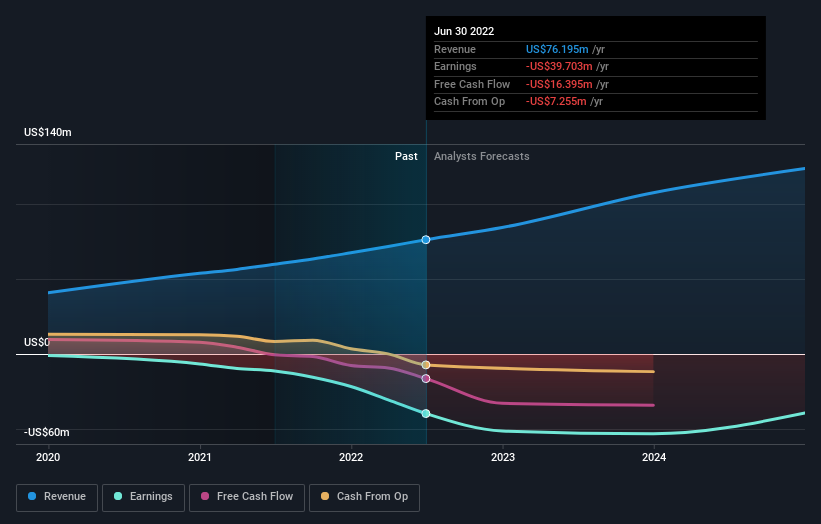This screenshot has height=524, width=821.
Task: Click the Past label
Action: (406, 157)
